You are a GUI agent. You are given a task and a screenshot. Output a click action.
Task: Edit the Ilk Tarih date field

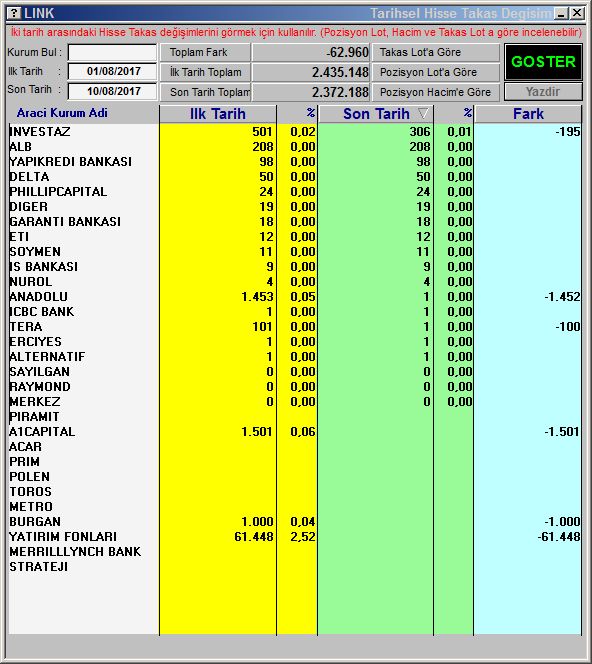tap(112, 71)
